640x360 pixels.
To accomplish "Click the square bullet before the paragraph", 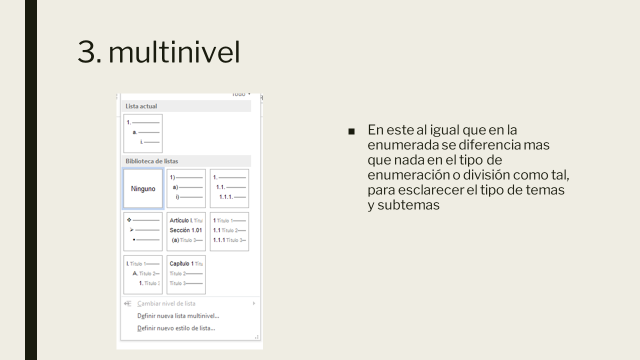I will point(351,131).
